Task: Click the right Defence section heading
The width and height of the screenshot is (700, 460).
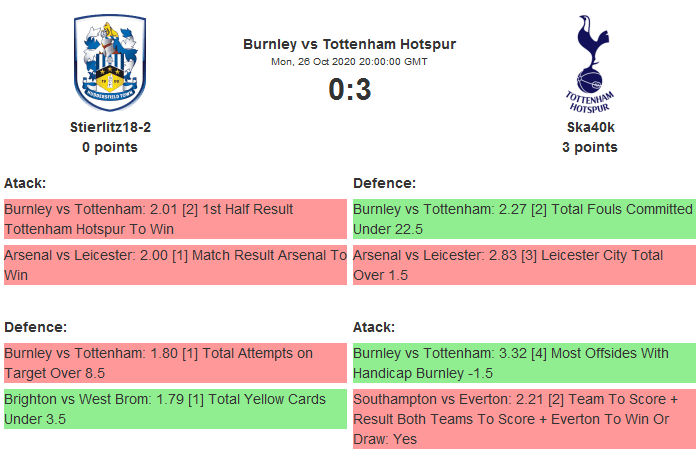Action: [x=385, y=183]
